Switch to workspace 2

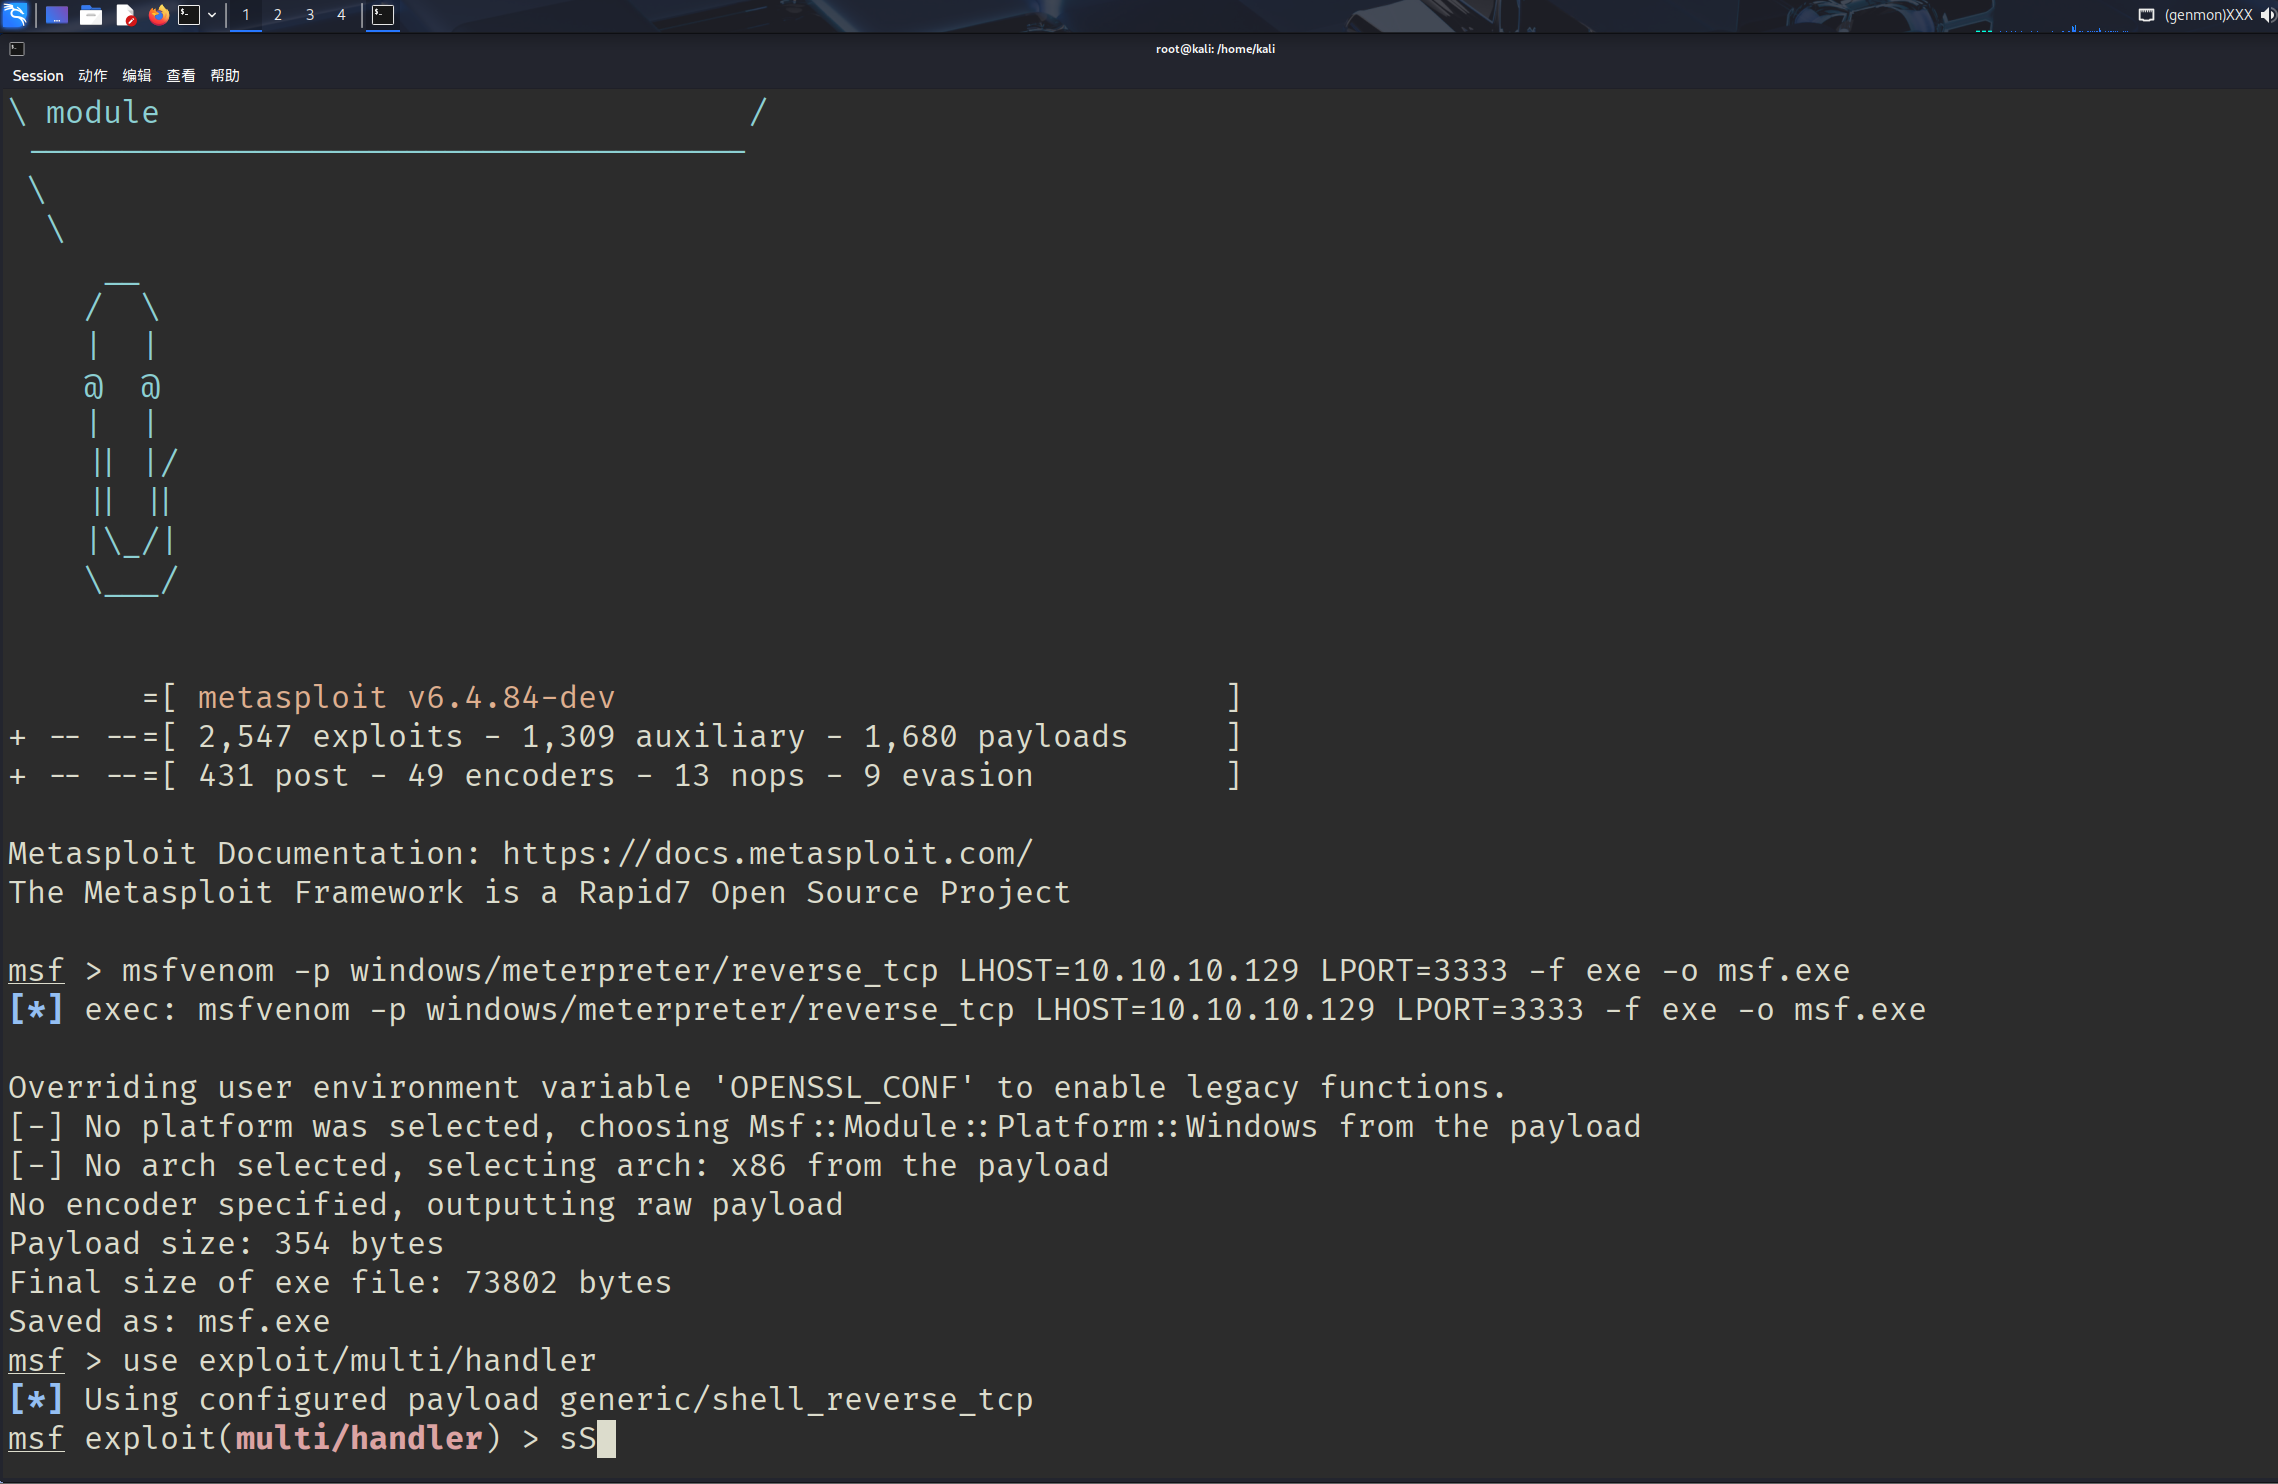coord(278,15)
